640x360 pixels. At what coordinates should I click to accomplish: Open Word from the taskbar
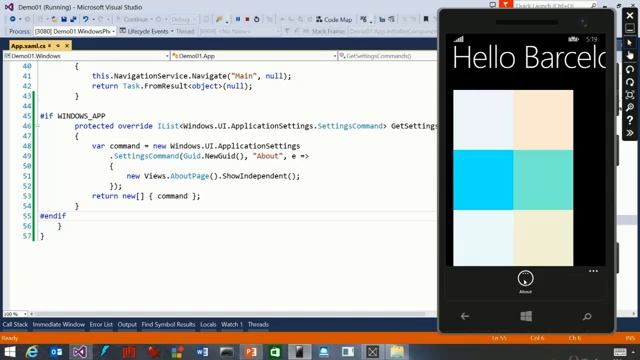click(x=202, y=352)
